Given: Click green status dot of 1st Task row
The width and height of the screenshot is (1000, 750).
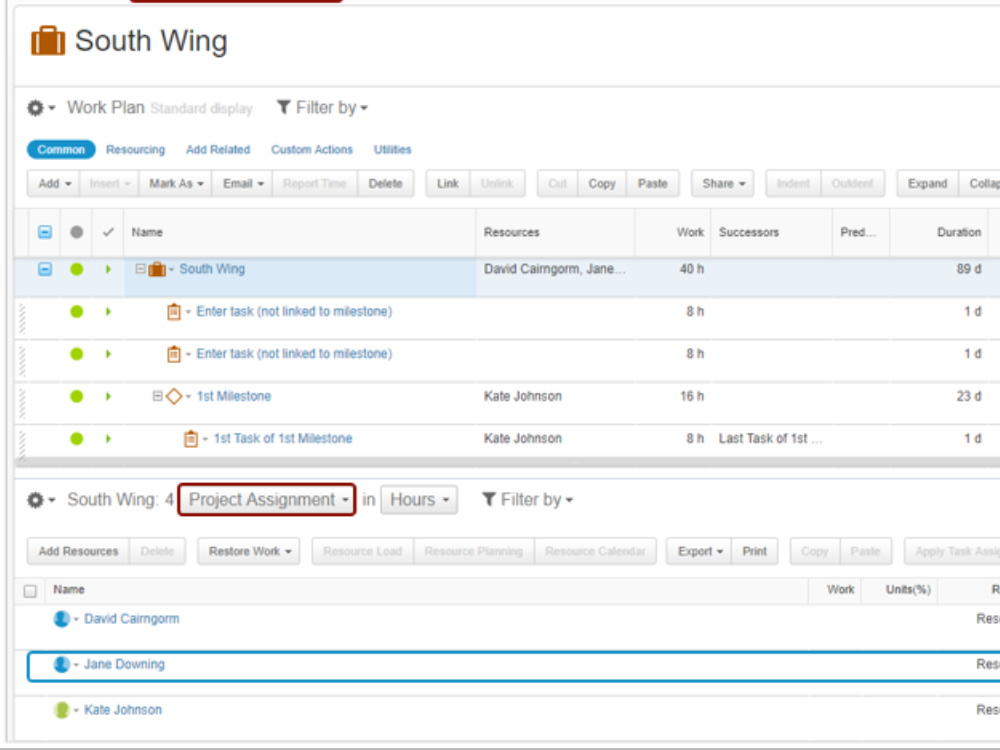Looking at the screenshot, I should click(77, 439).
